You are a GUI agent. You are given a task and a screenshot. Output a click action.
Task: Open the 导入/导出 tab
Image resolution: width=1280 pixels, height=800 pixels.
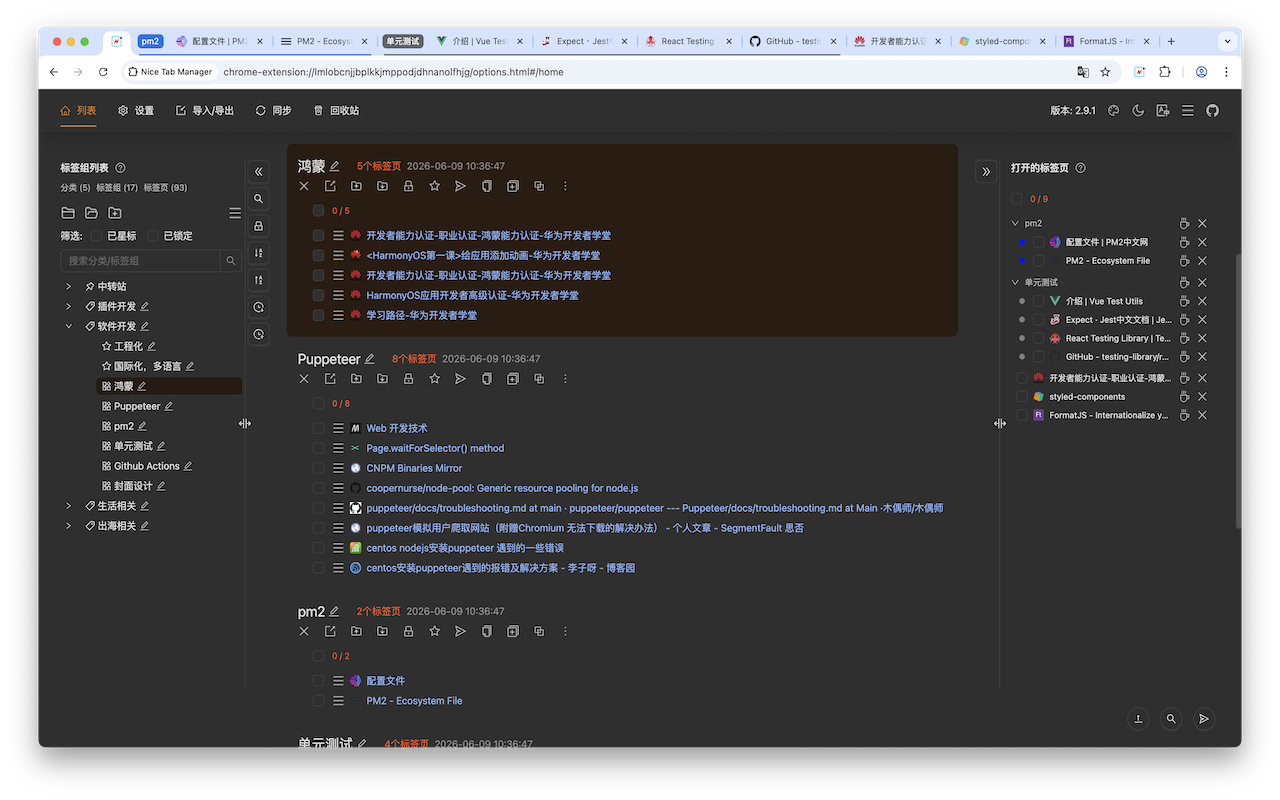pos(205,111)
